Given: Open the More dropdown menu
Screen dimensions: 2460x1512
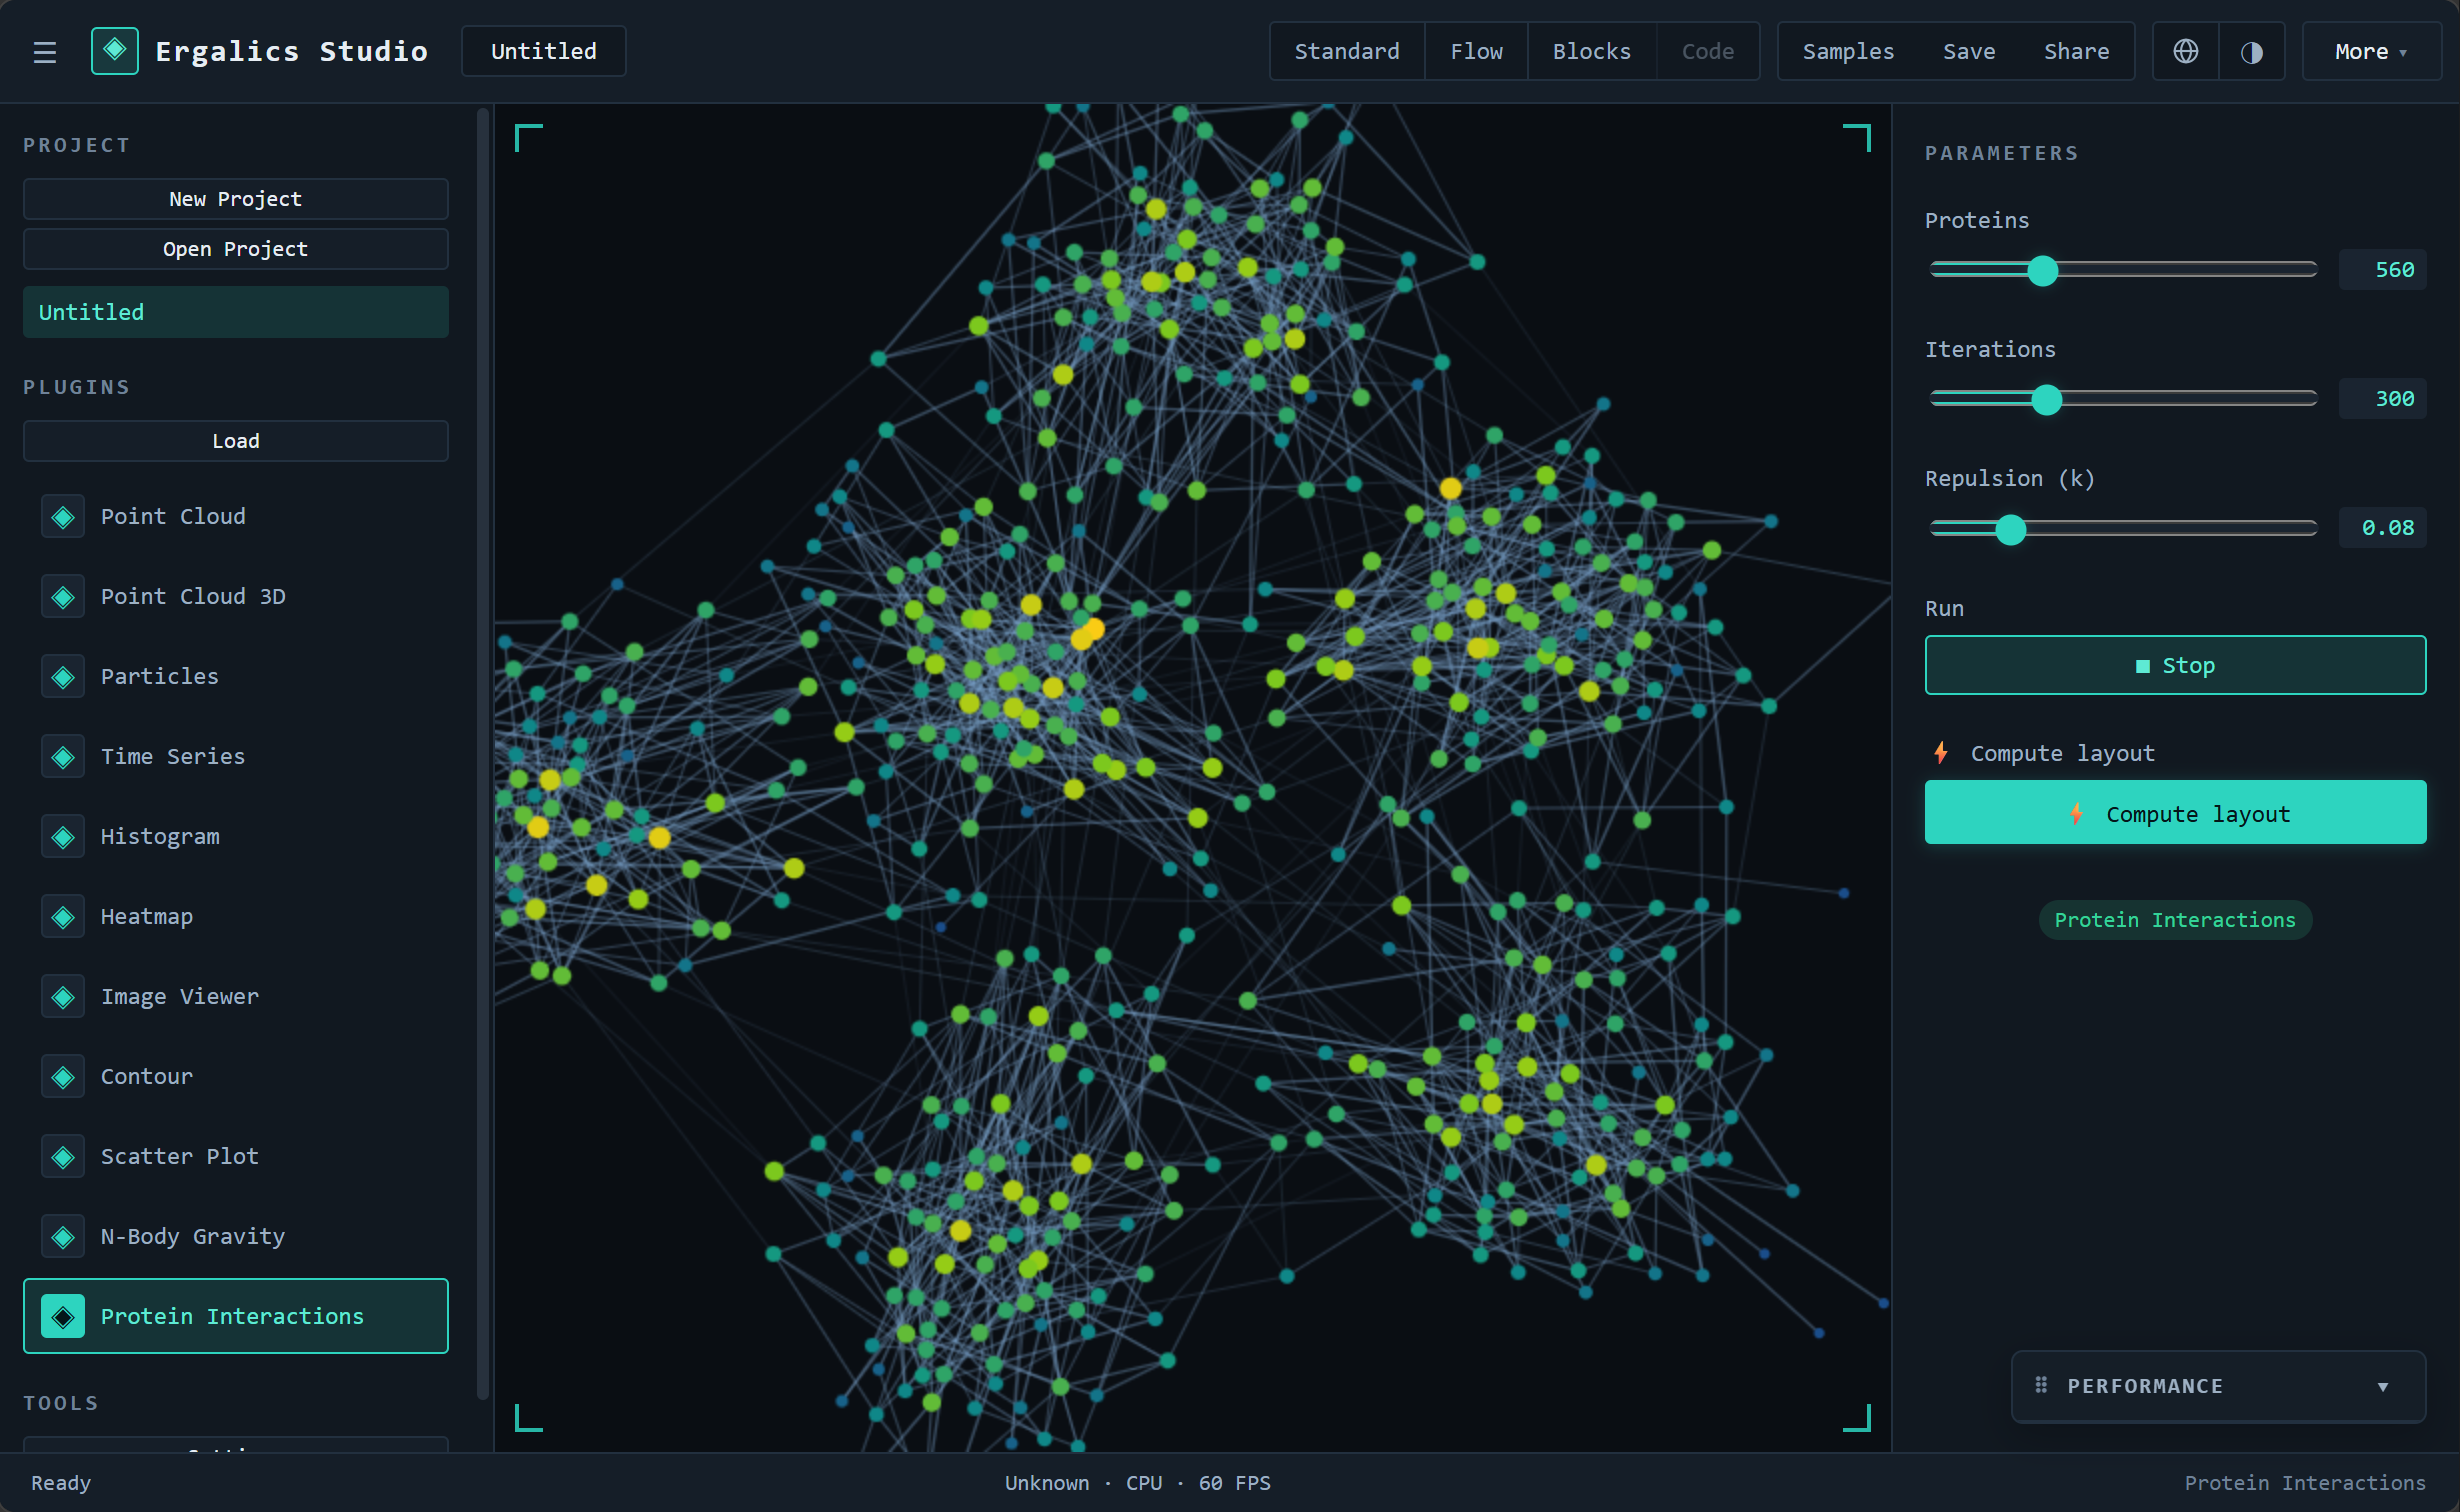Looking at the screenshot, I should click(2371, 51).
